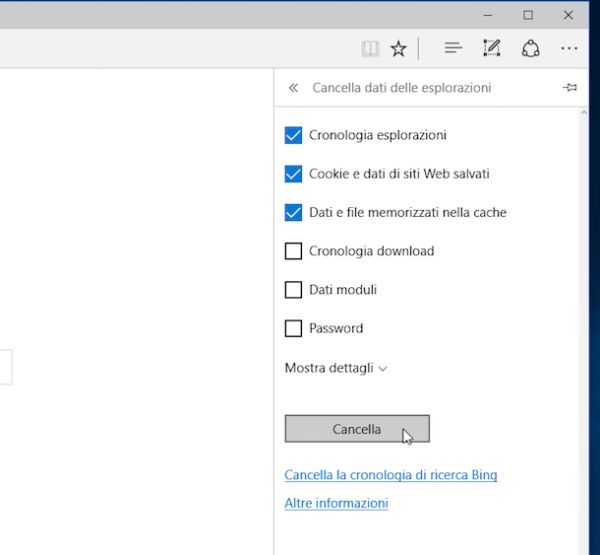Create a web note with pen icon
Viewport: 600px width, 555px height.
491,48
